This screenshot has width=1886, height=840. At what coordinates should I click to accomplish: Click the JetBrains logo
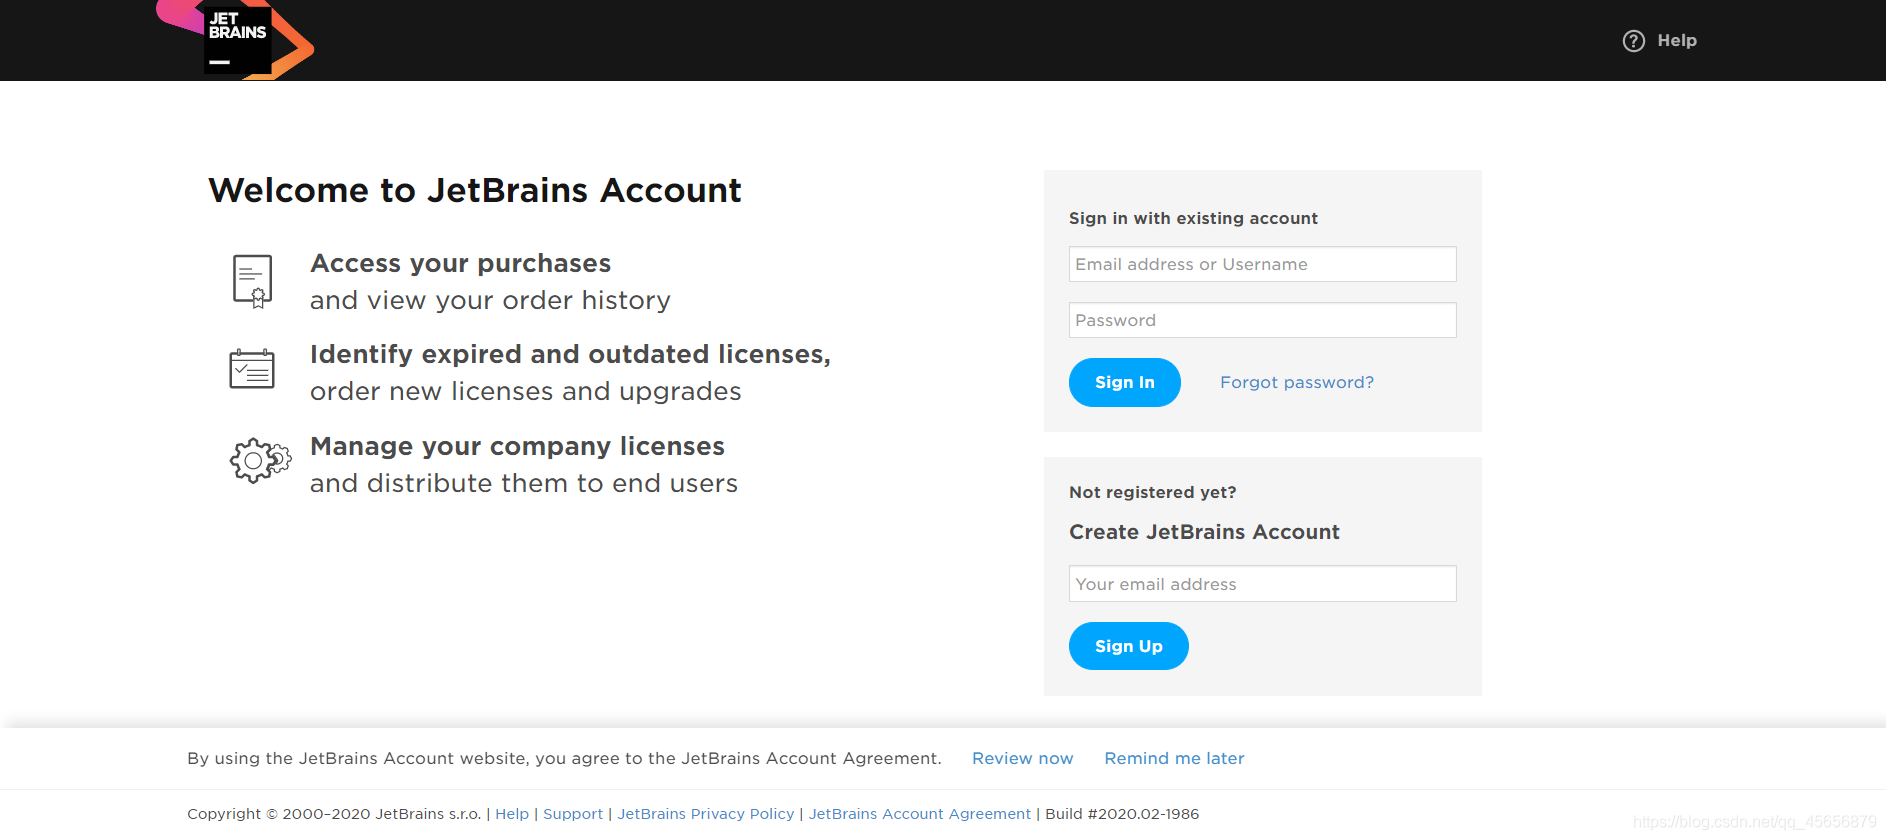click(x=238, y=40)
